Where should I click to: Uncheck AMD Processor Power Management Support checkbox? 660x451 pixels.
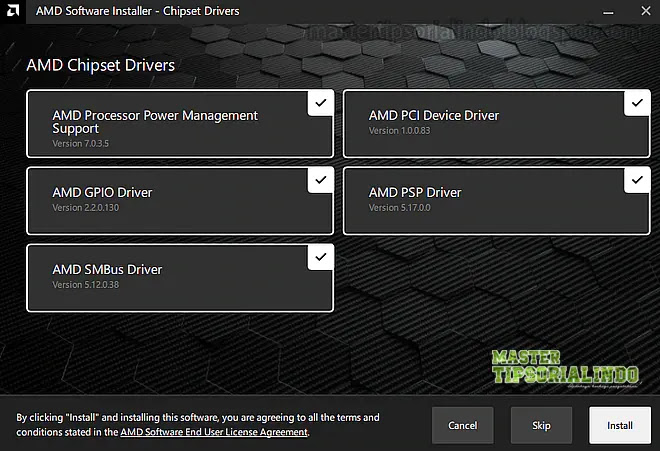coord(320,103)
